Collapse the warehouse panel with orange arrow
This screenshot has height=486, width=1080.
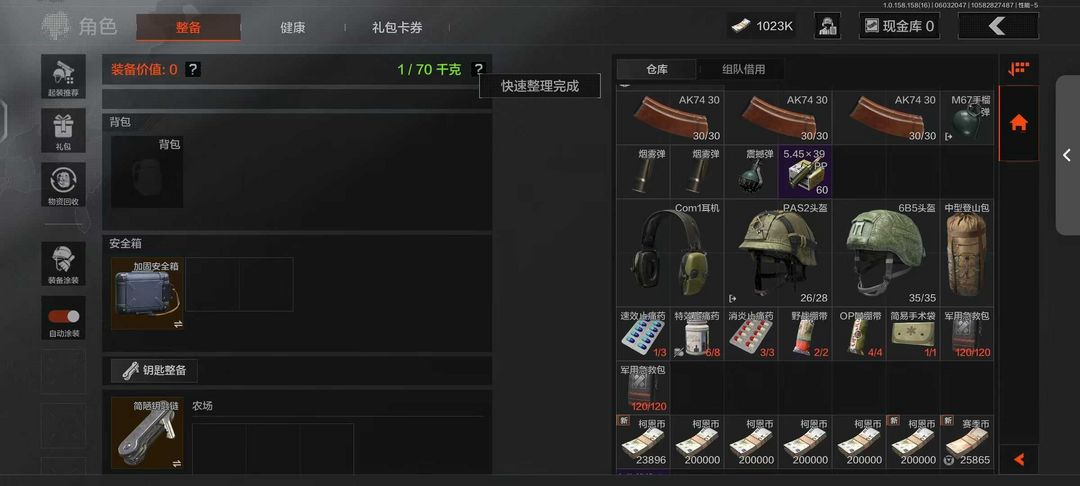[x=1019, y=459]
